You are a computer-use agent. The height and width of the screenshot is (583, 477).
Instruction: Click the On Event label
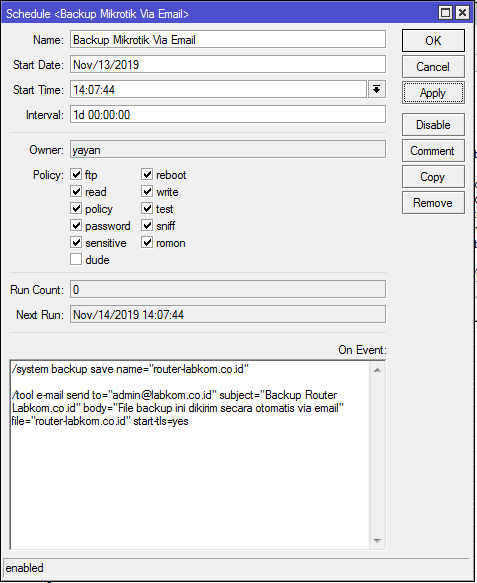[362, 350]
